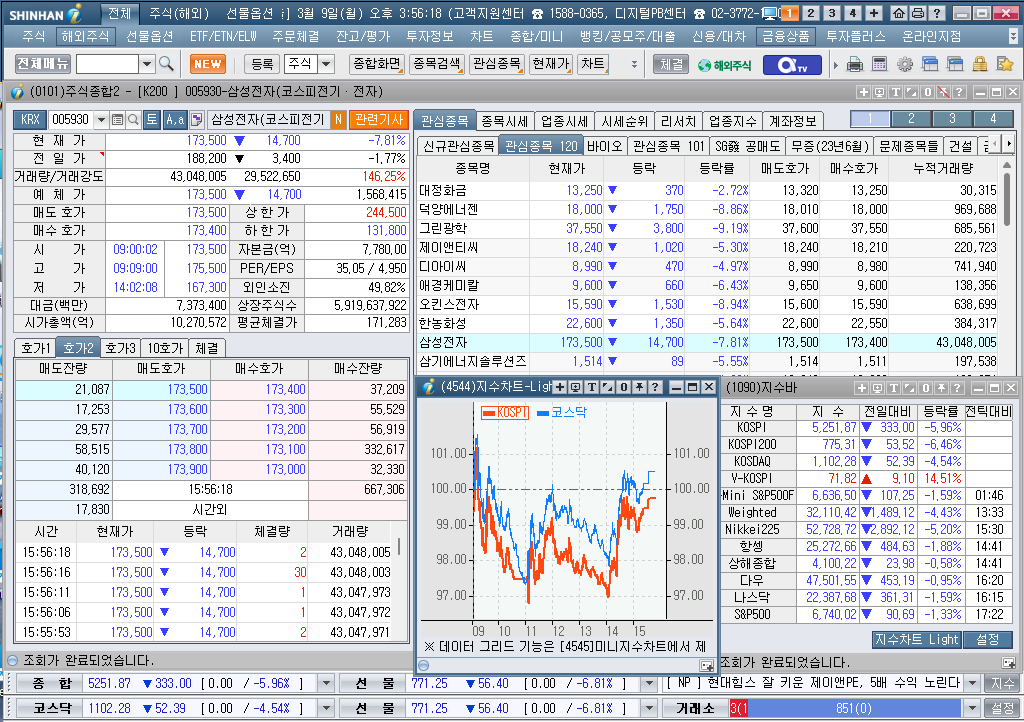
Task: Click the orange N badge beside 삼성전자
Action: [x=338, y=119]
